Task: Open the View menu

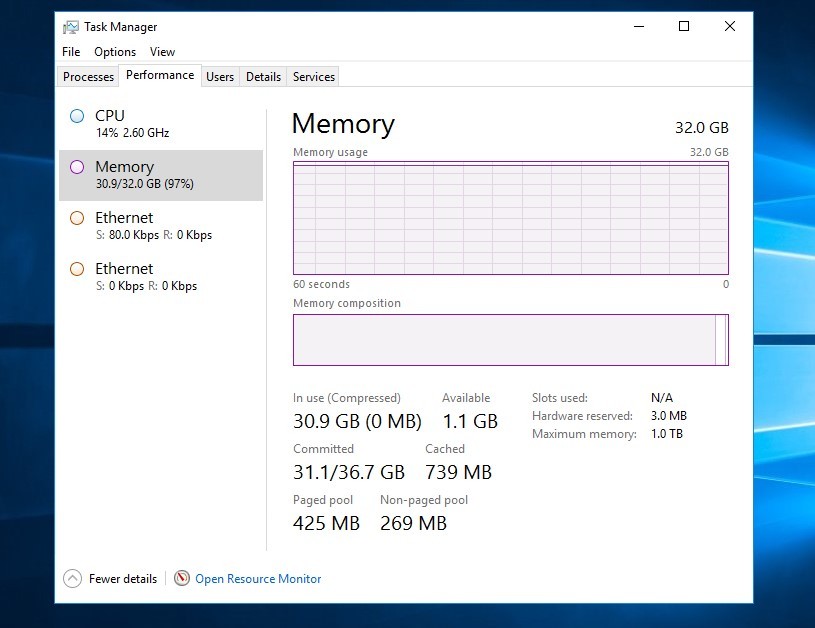Action: (x=162, y=52)
